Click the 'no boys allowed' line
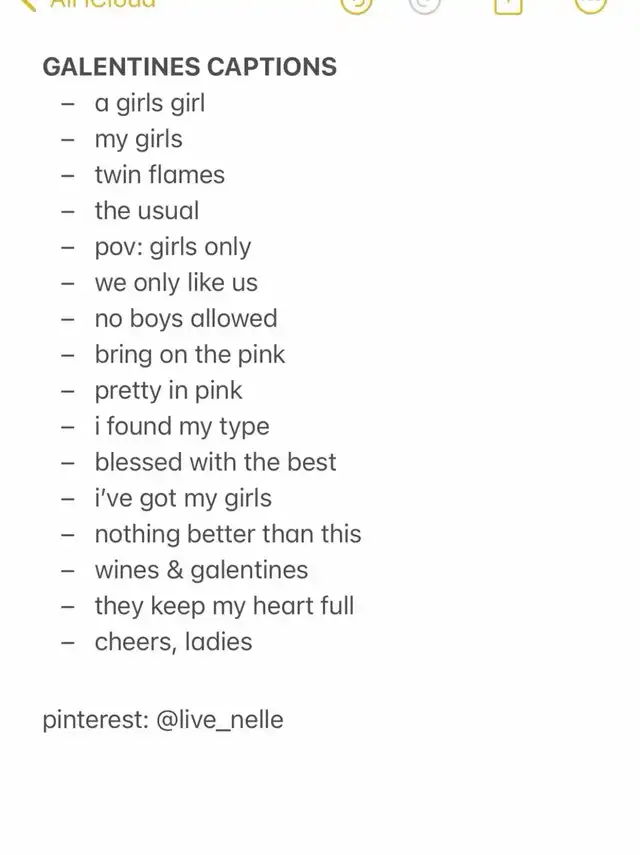 [x=186, y=318]
